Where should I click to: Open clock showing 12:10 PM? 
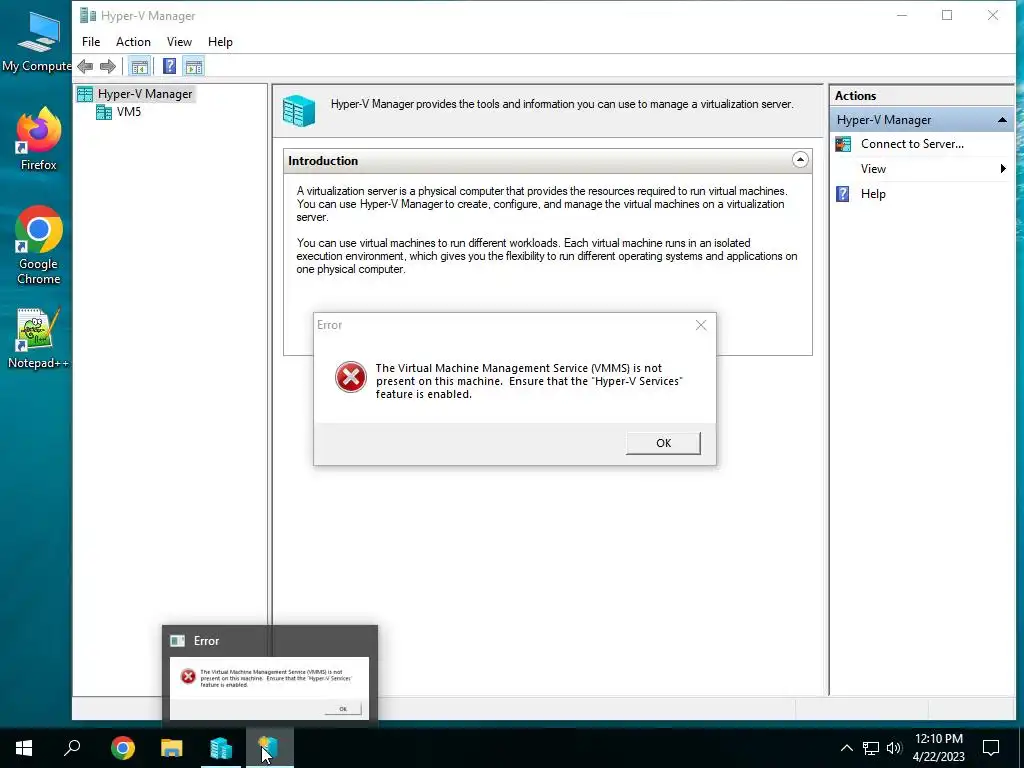pyautogui.click(x=938, y=748)
